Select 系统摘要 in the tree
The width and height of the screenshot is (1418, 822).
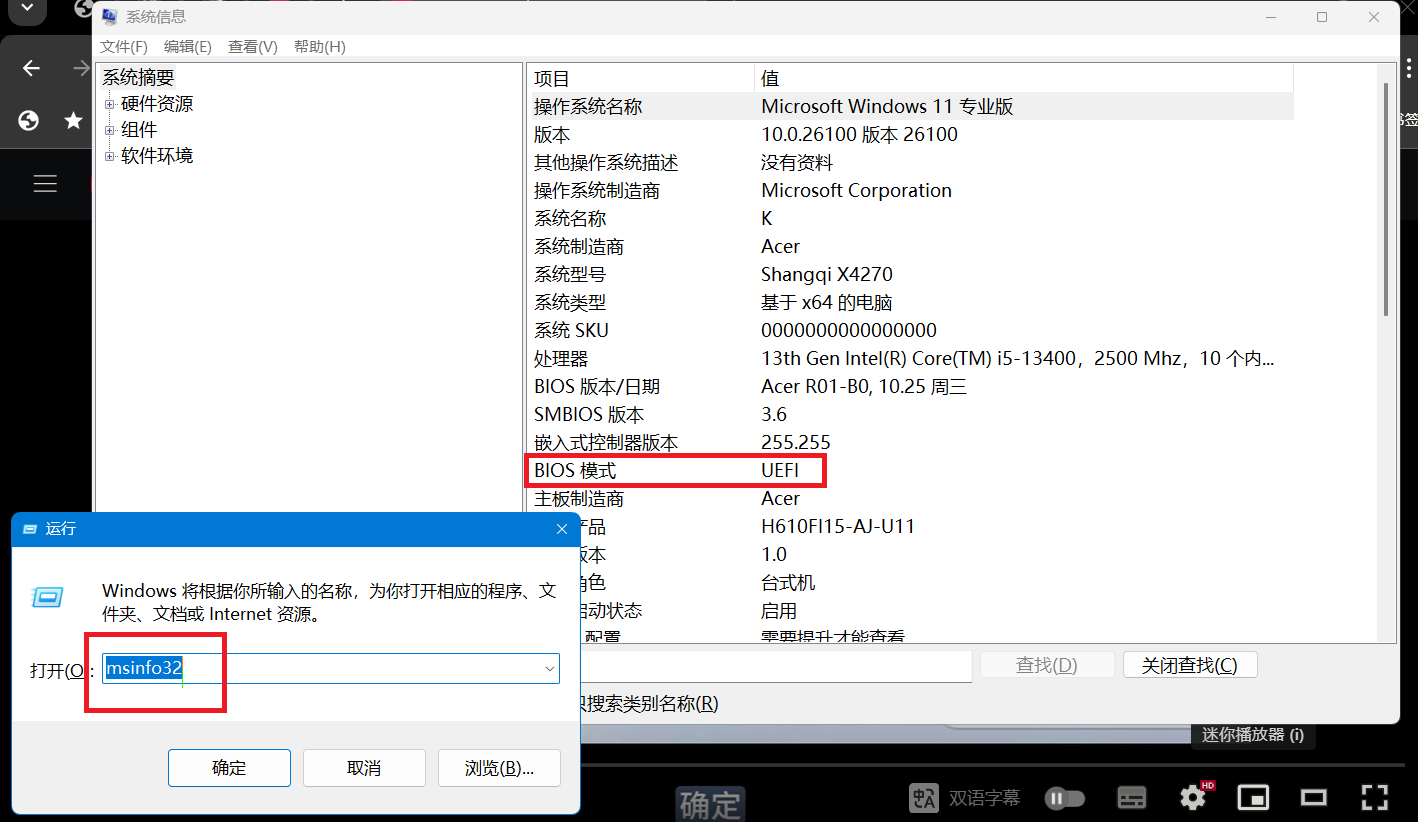[138, 78]
